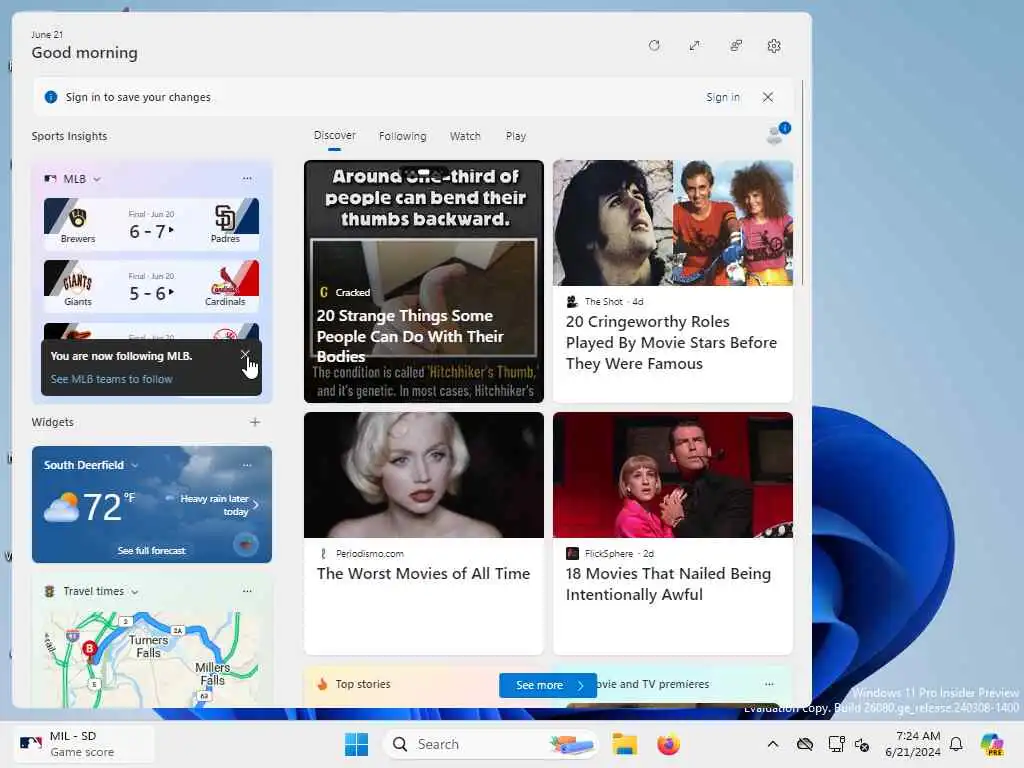Click the taskbar Search box
The image size is (1024, 768).
(490, 744)
